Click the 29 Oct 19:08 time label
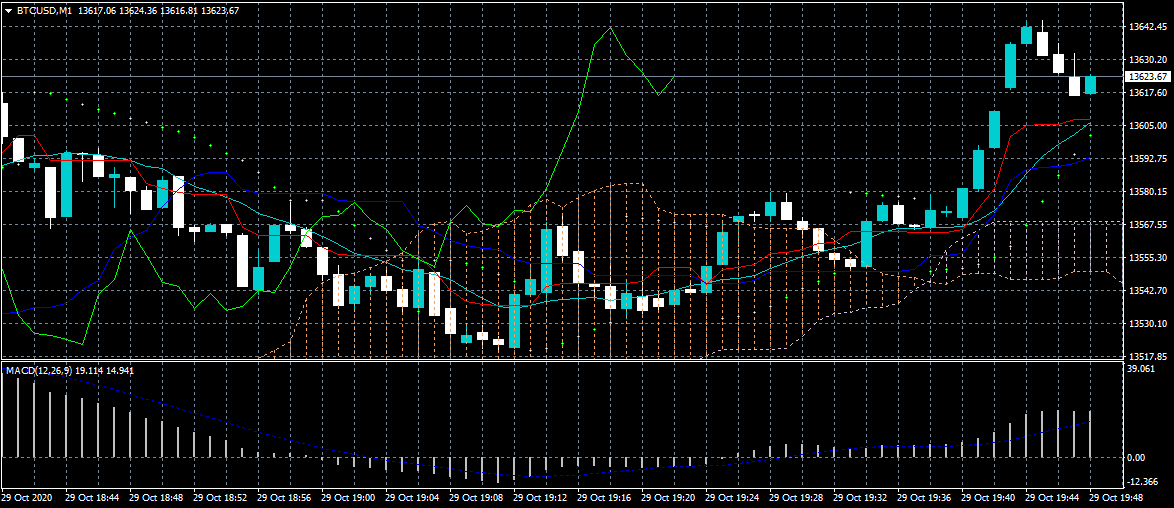Viewport: 1174px width, 508px height. [476, 498]
